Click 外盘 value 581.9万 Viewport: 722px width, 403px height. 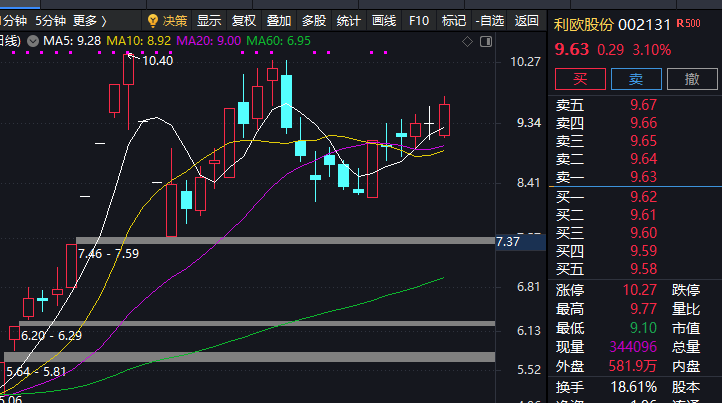[x=633, y=366]
